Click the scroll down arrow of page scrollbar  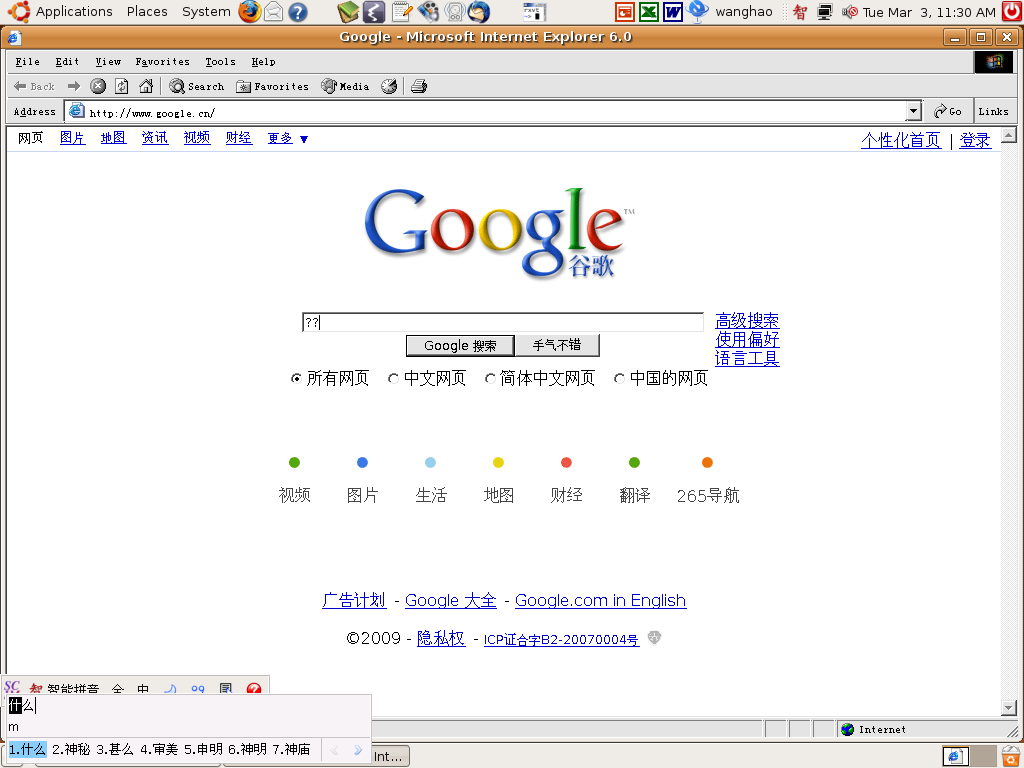[1008, 708]
